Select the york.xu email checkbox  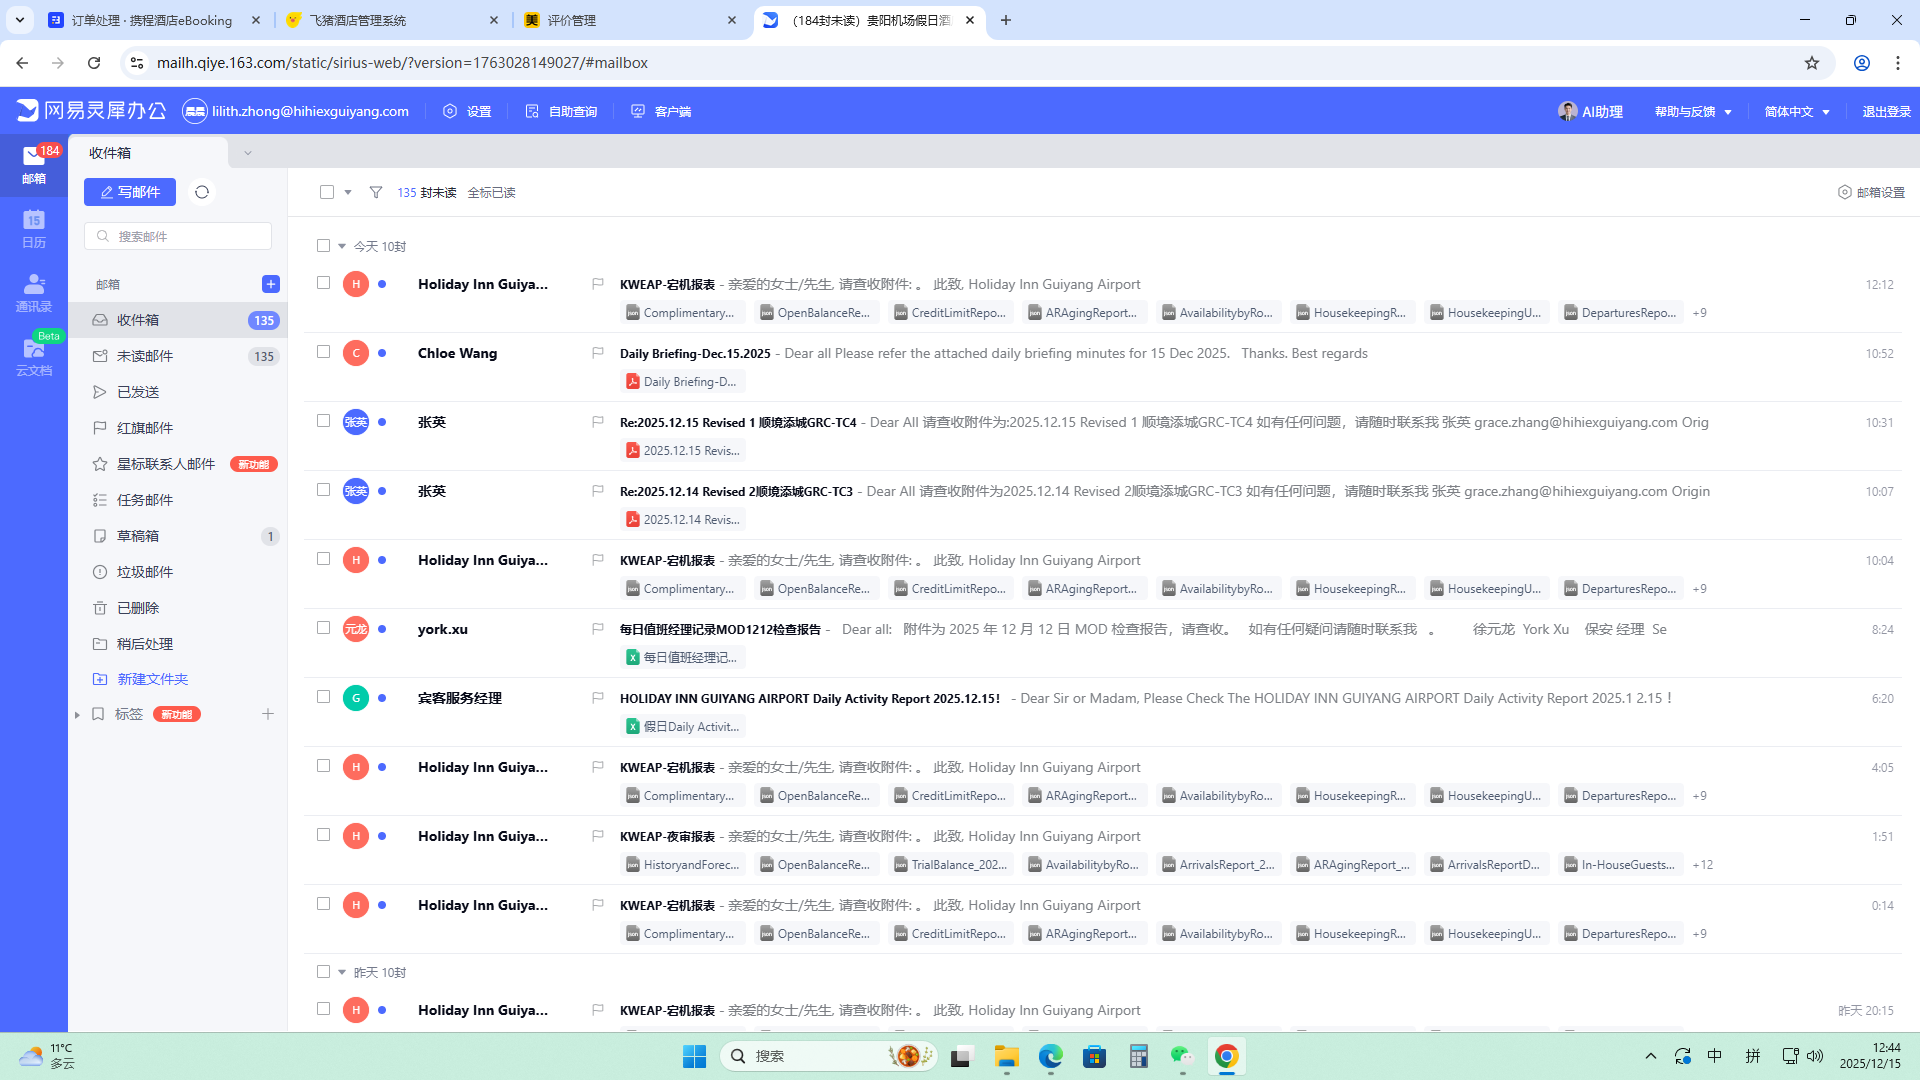[323, 628]
